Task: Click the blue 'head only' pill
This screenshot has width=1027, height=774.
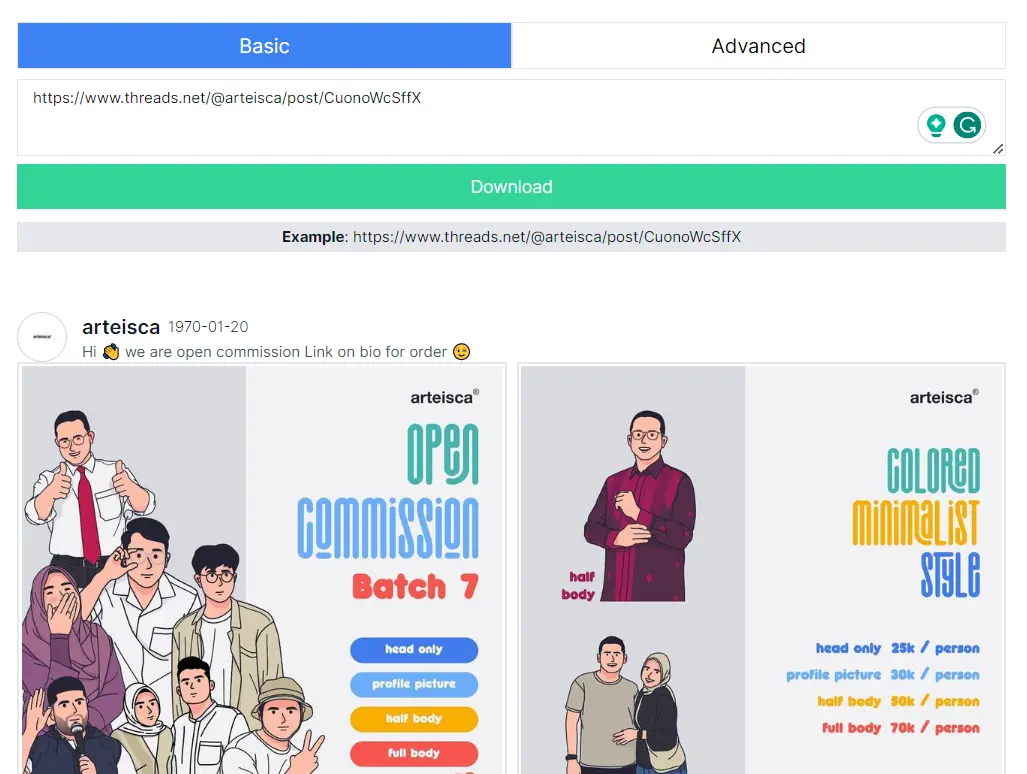Action: [x=414, y=650]
